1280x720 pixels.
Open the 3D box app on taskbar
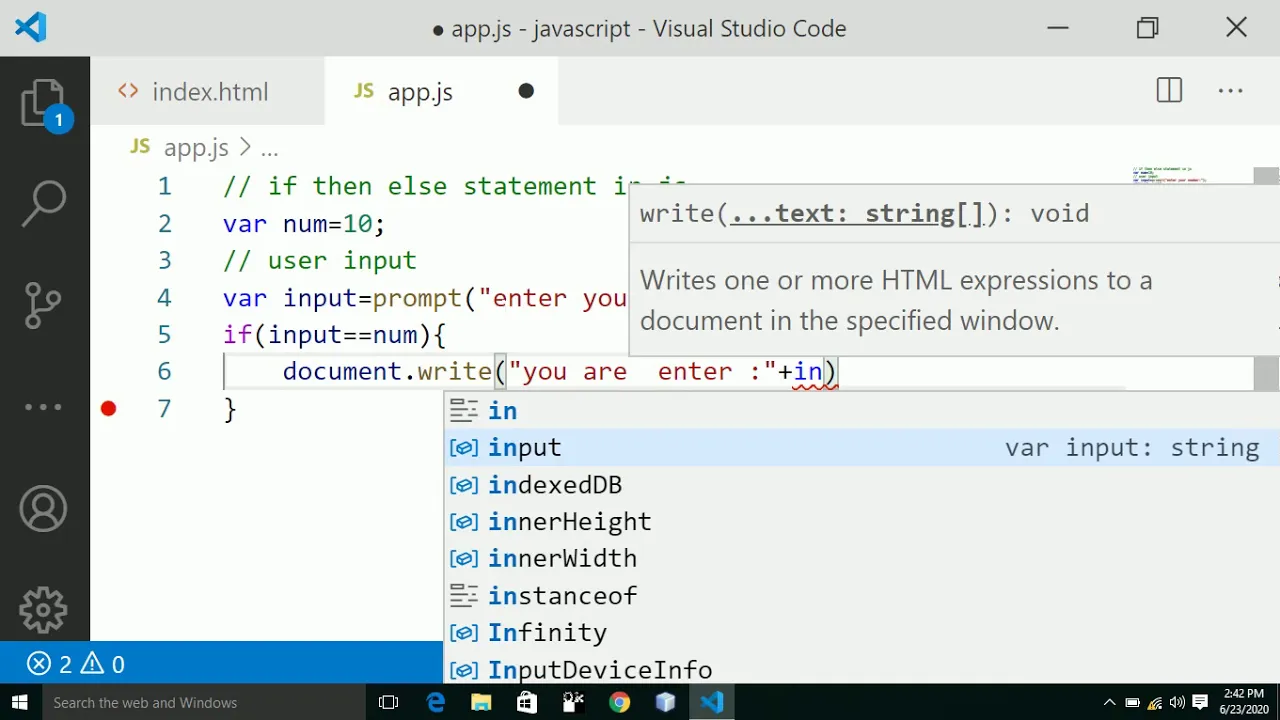665,702
